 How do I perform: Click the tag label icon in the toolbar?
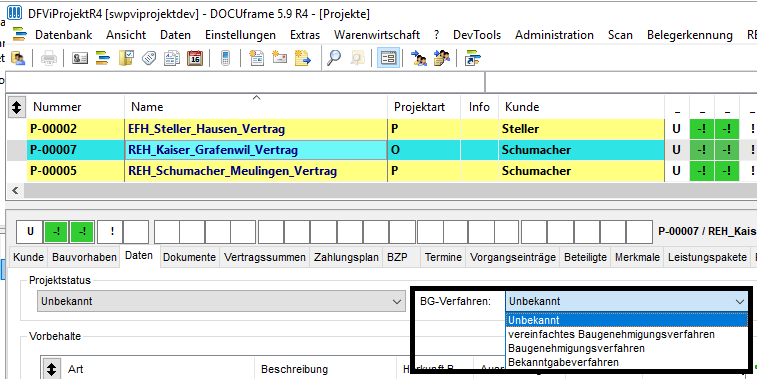pos(149,58)
